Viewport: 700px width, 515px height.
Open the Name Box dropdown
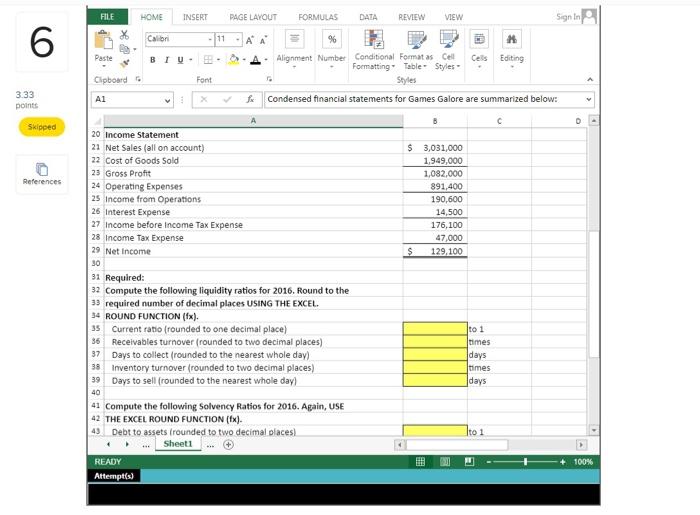(x=167, y=100)
